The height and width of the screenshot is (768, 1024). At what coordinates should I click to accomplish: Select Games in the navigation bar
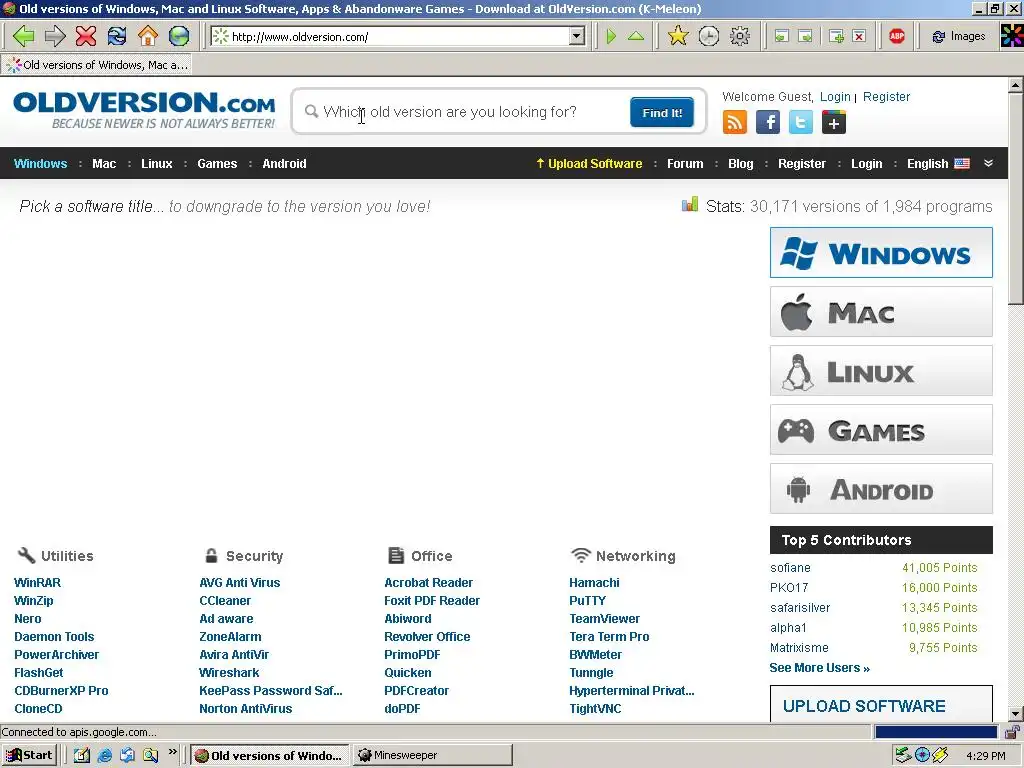(217, 164)
